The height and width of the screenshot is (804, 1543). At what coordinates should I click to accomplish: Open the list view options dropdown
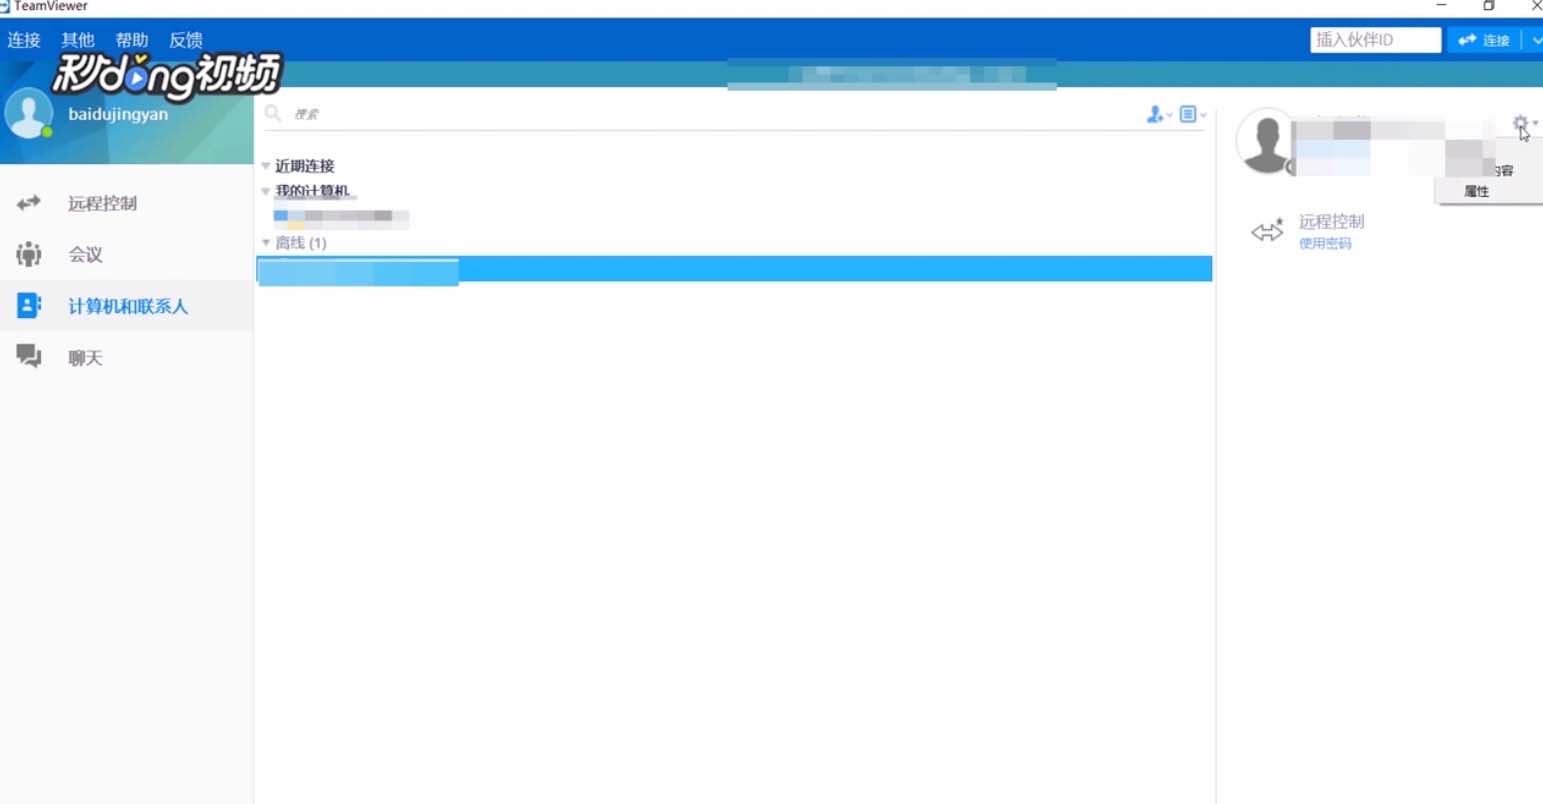click(x=1192, y=115)
